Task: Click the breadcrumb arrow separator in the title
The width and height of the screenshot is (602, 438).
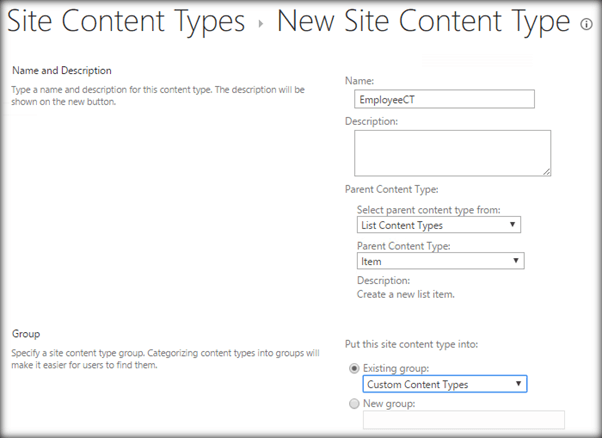Action: (x=261, y=24)
